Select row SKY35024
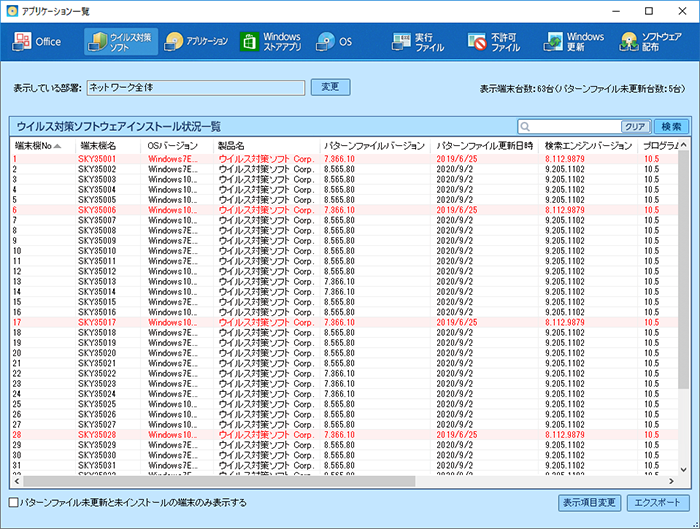Viewport: 700px width, 529px height. click(344, 394)
